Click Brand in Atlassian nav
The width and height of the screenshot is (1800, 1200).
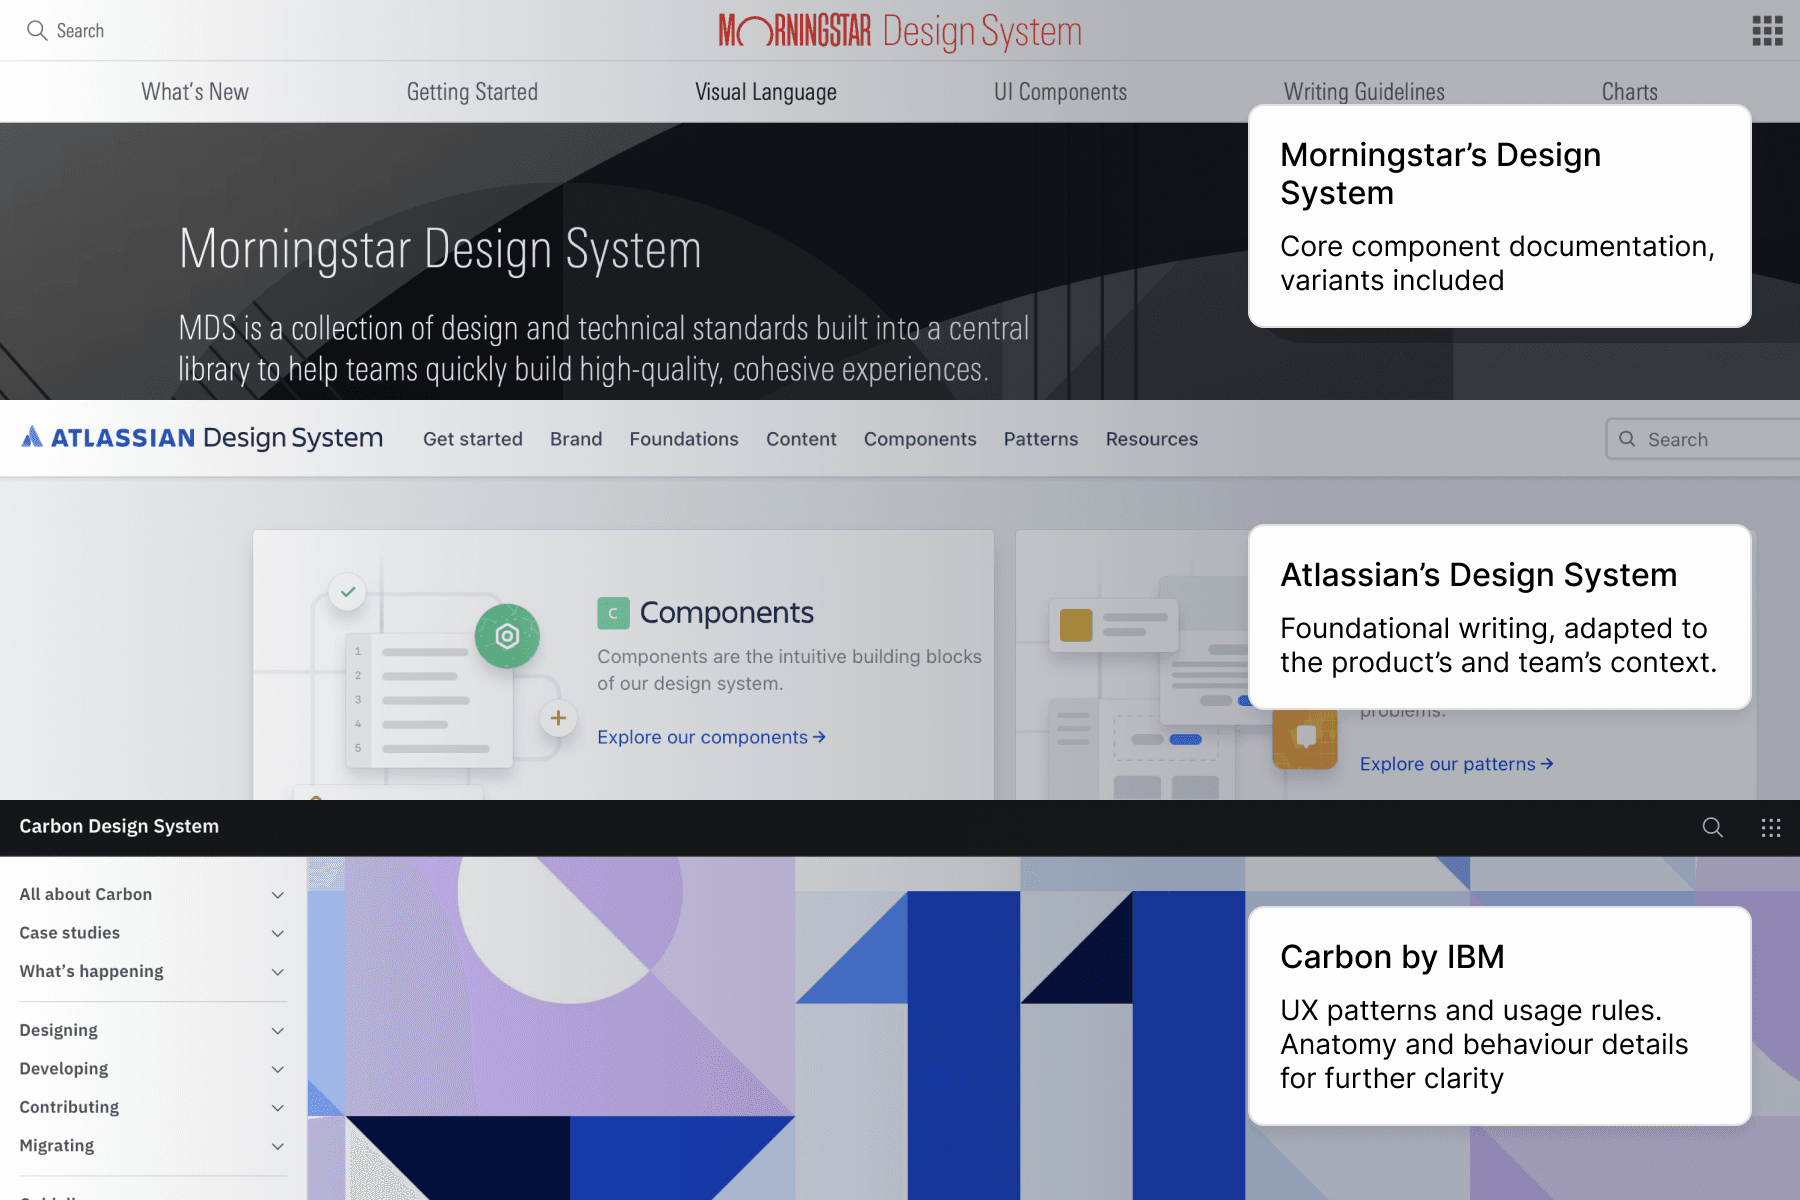pos(576,439)
